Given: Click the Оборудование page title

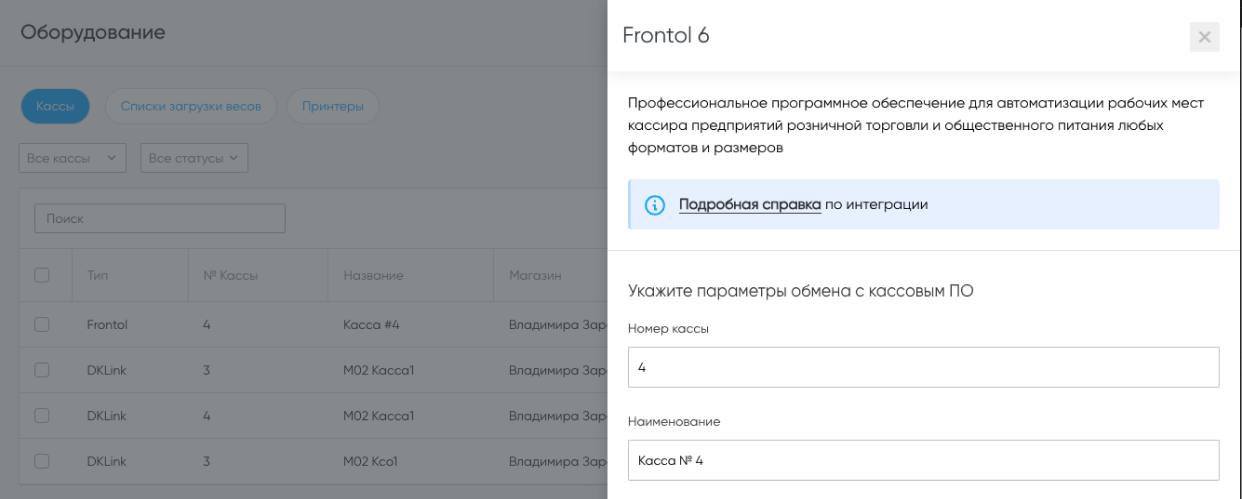Looking at the screenshot, I should (x=93, y=33).
